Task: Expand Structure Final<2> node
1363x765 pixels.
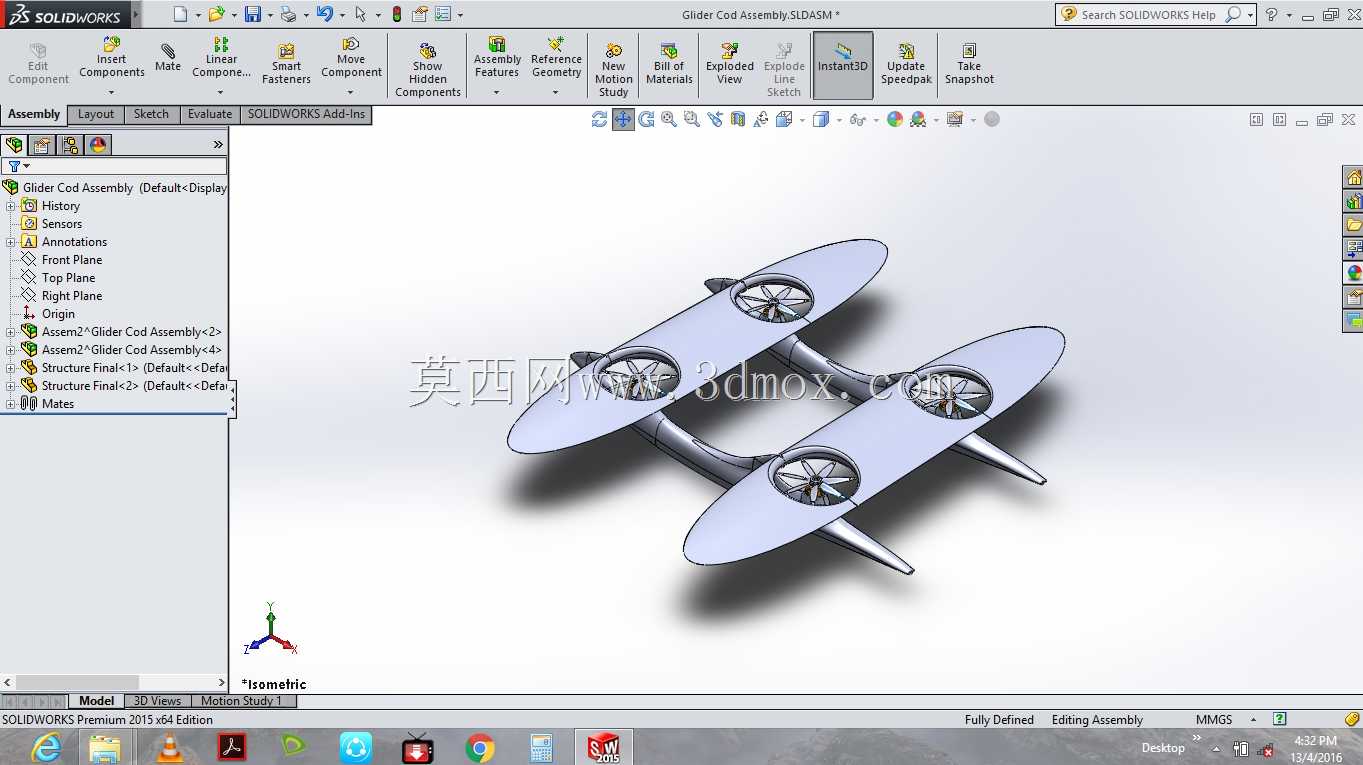Action: [11, 386]
